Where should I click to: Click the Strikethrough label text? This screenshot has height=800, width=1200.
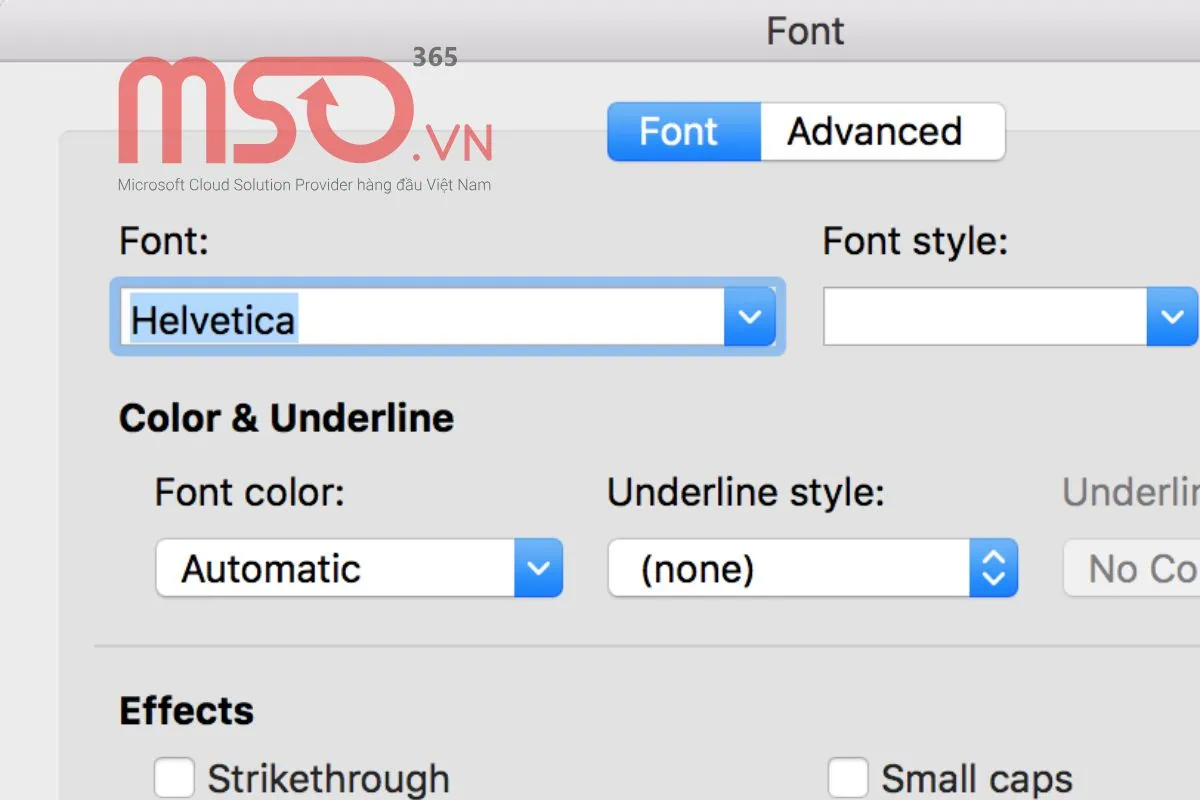[x=328, y=779]
